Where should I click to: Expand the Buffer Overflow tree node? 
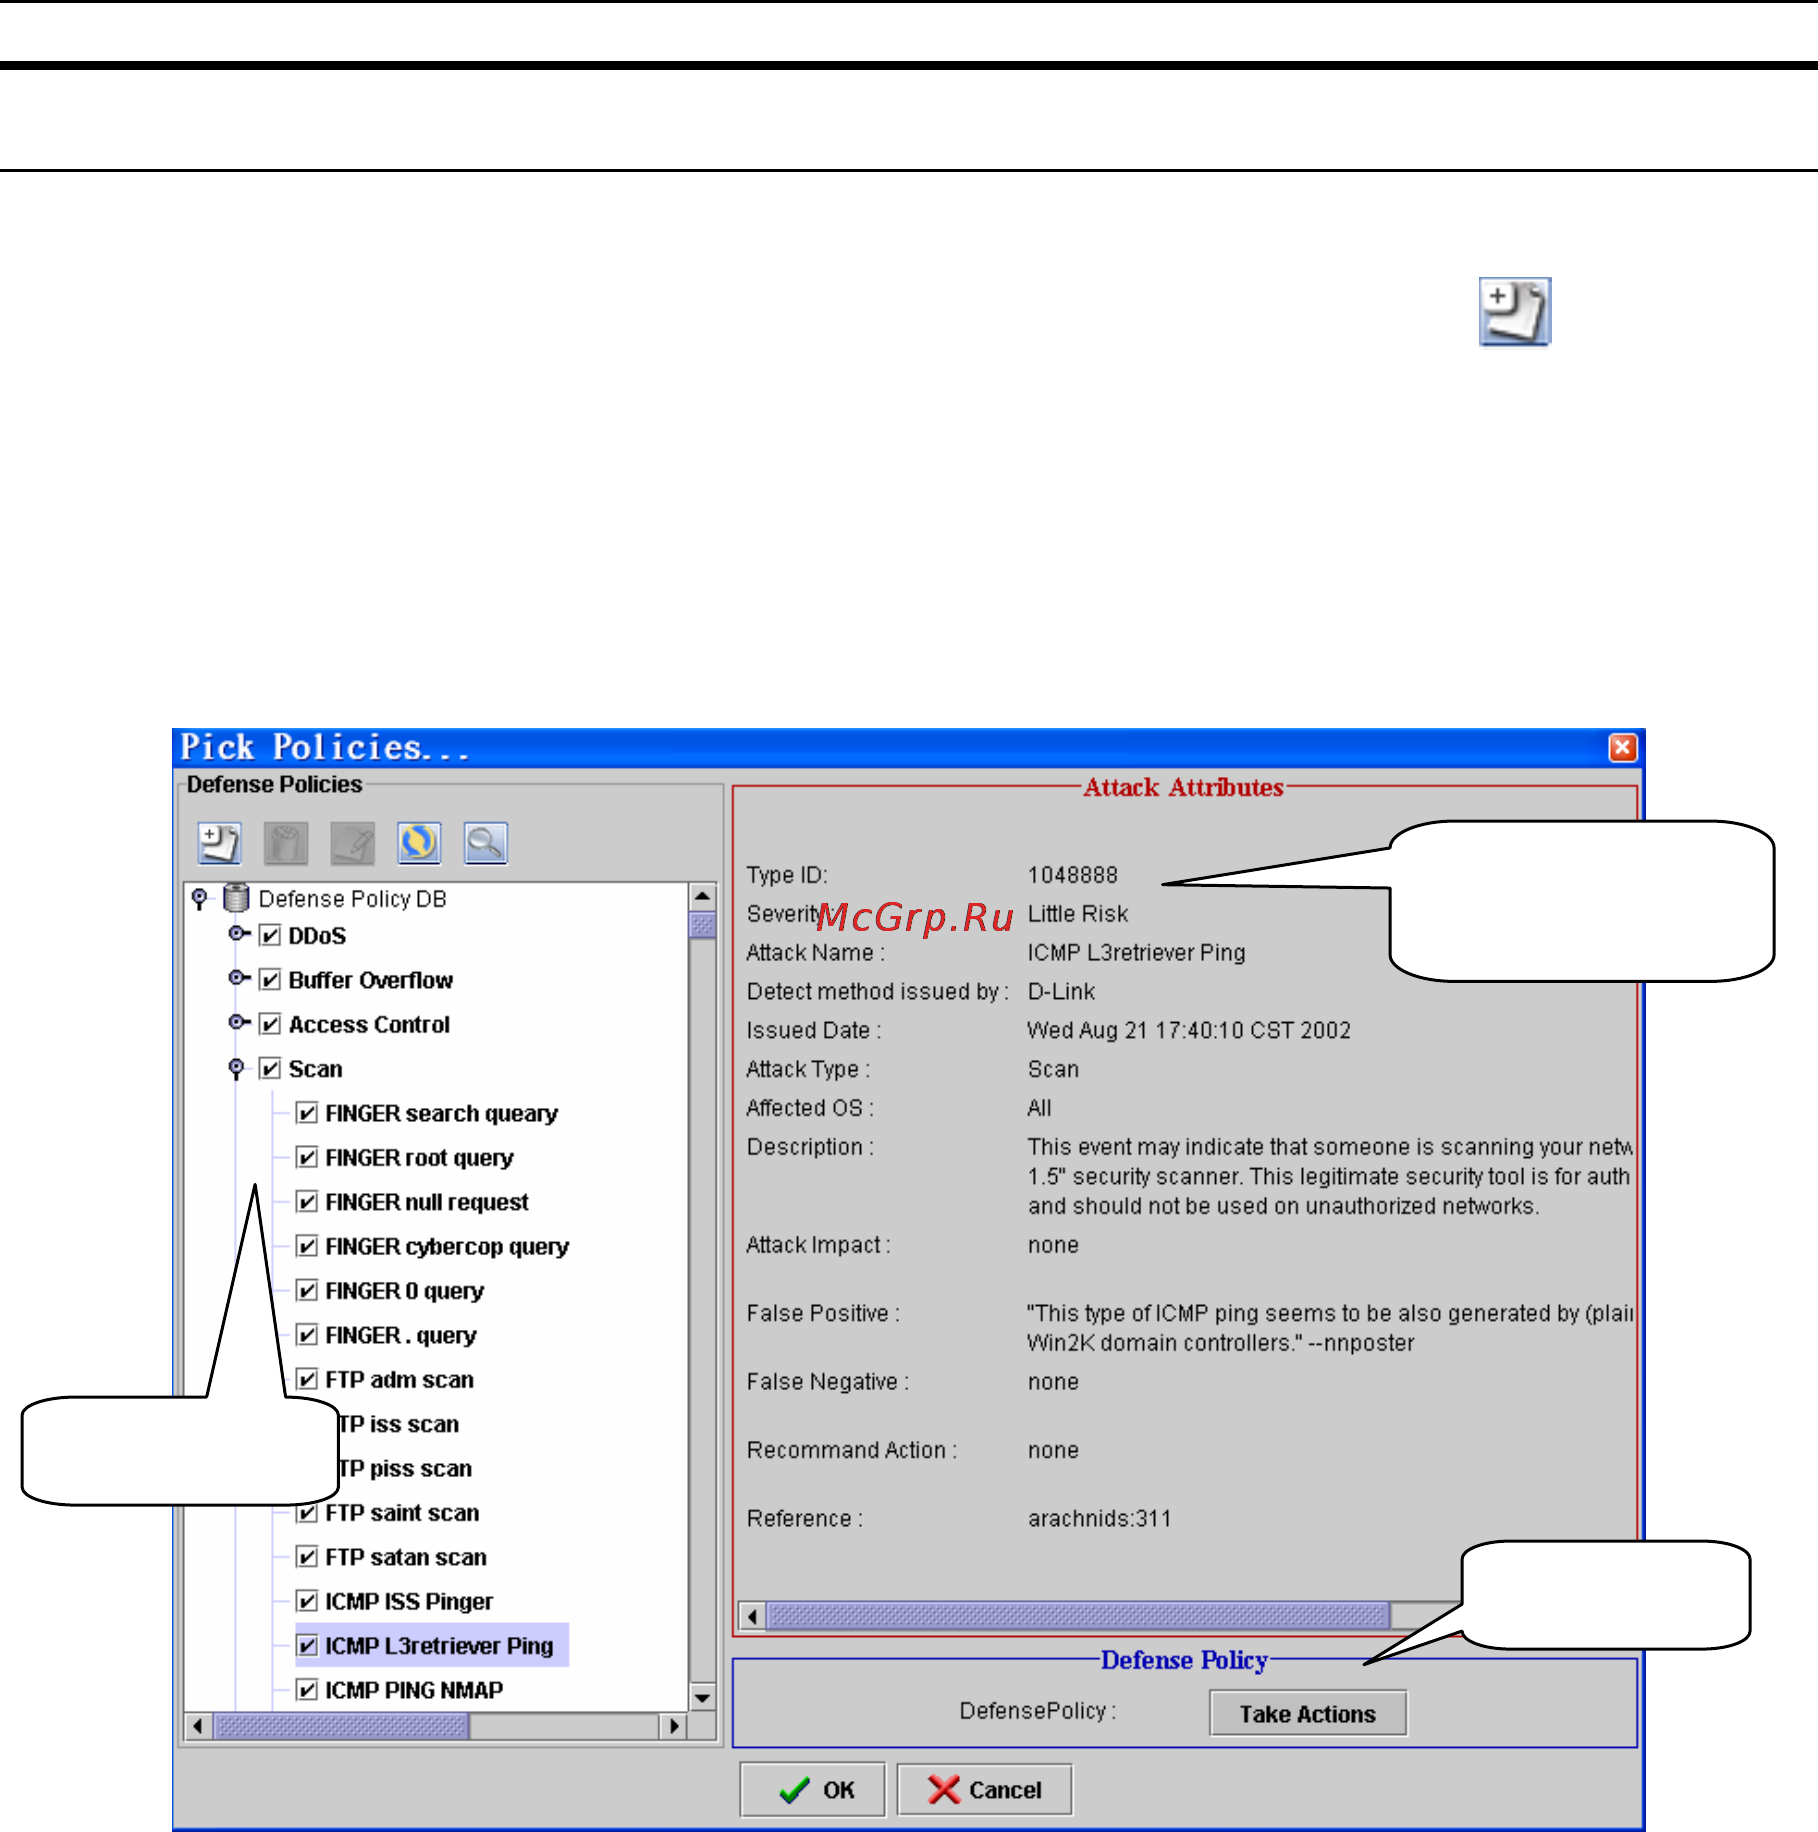coord(238,978)
